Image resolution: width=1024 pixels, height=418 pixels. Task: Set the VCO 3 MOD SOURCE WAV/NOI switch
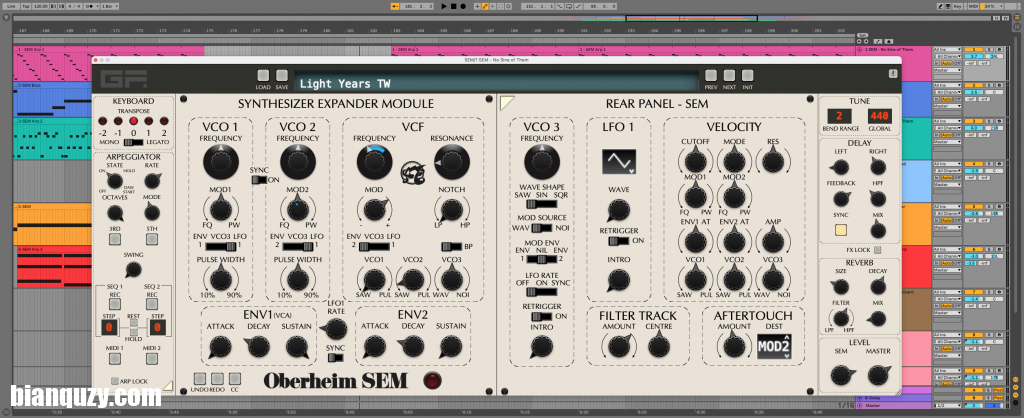(x=542, y=228)
